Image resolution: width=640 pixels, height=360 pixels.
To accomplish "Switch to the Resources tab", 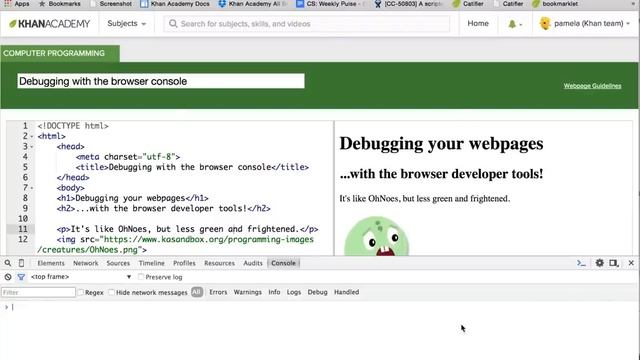I will 219,263.
